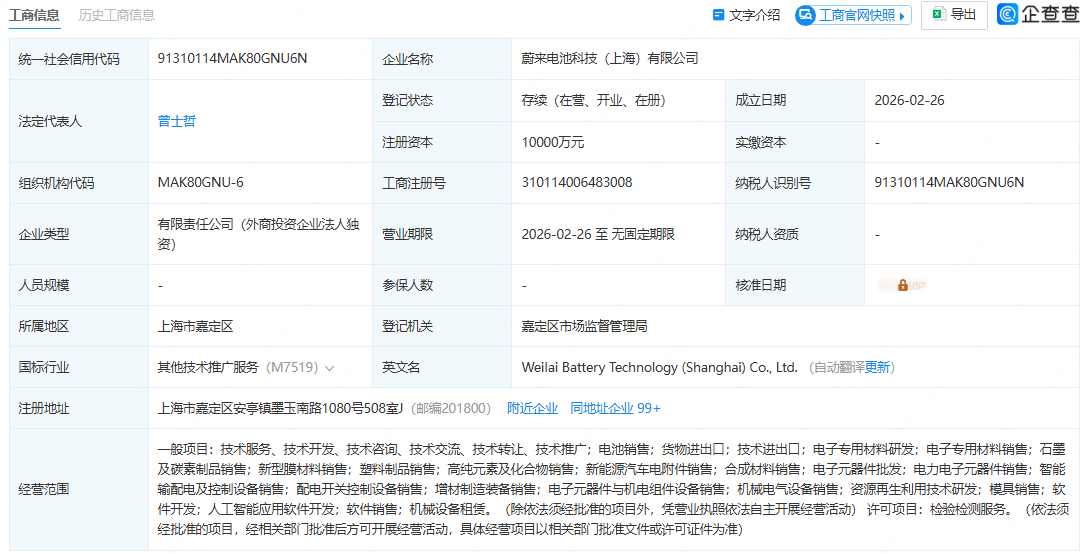This screenshot has height=554, width=1086.
Task: Open the 历史工商信息 tab
Action: (117, 15)
